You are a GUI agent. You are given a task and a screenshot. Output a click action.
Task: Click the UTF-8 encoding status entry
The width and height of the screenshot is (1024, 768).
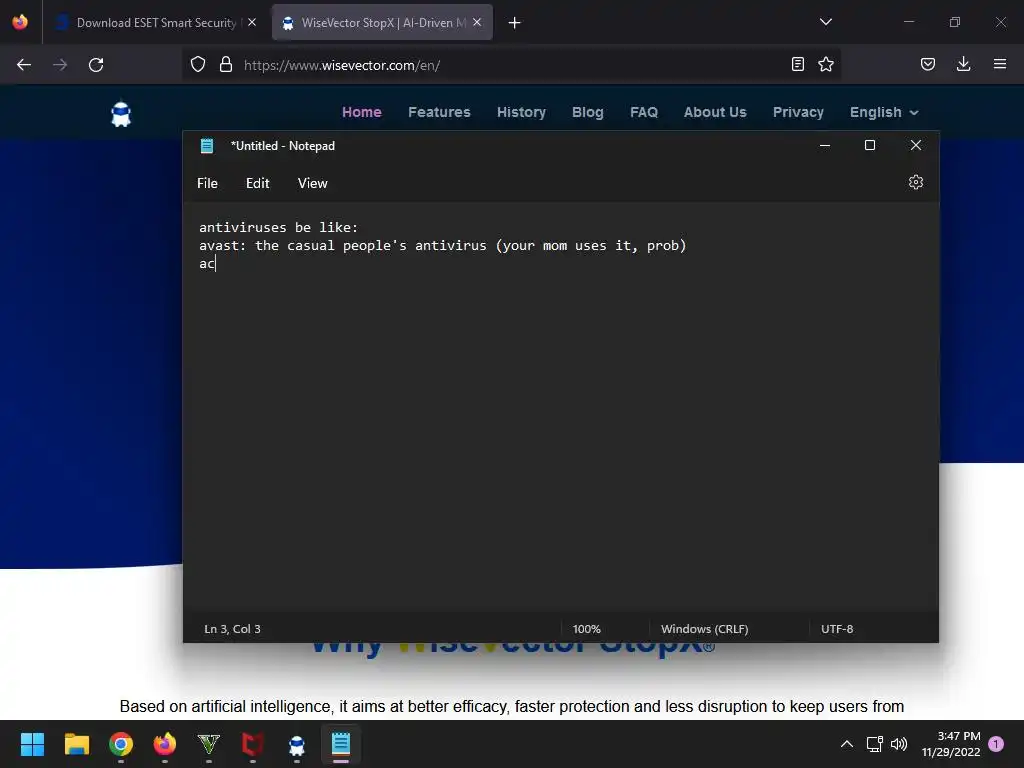(x=837, y=629)
